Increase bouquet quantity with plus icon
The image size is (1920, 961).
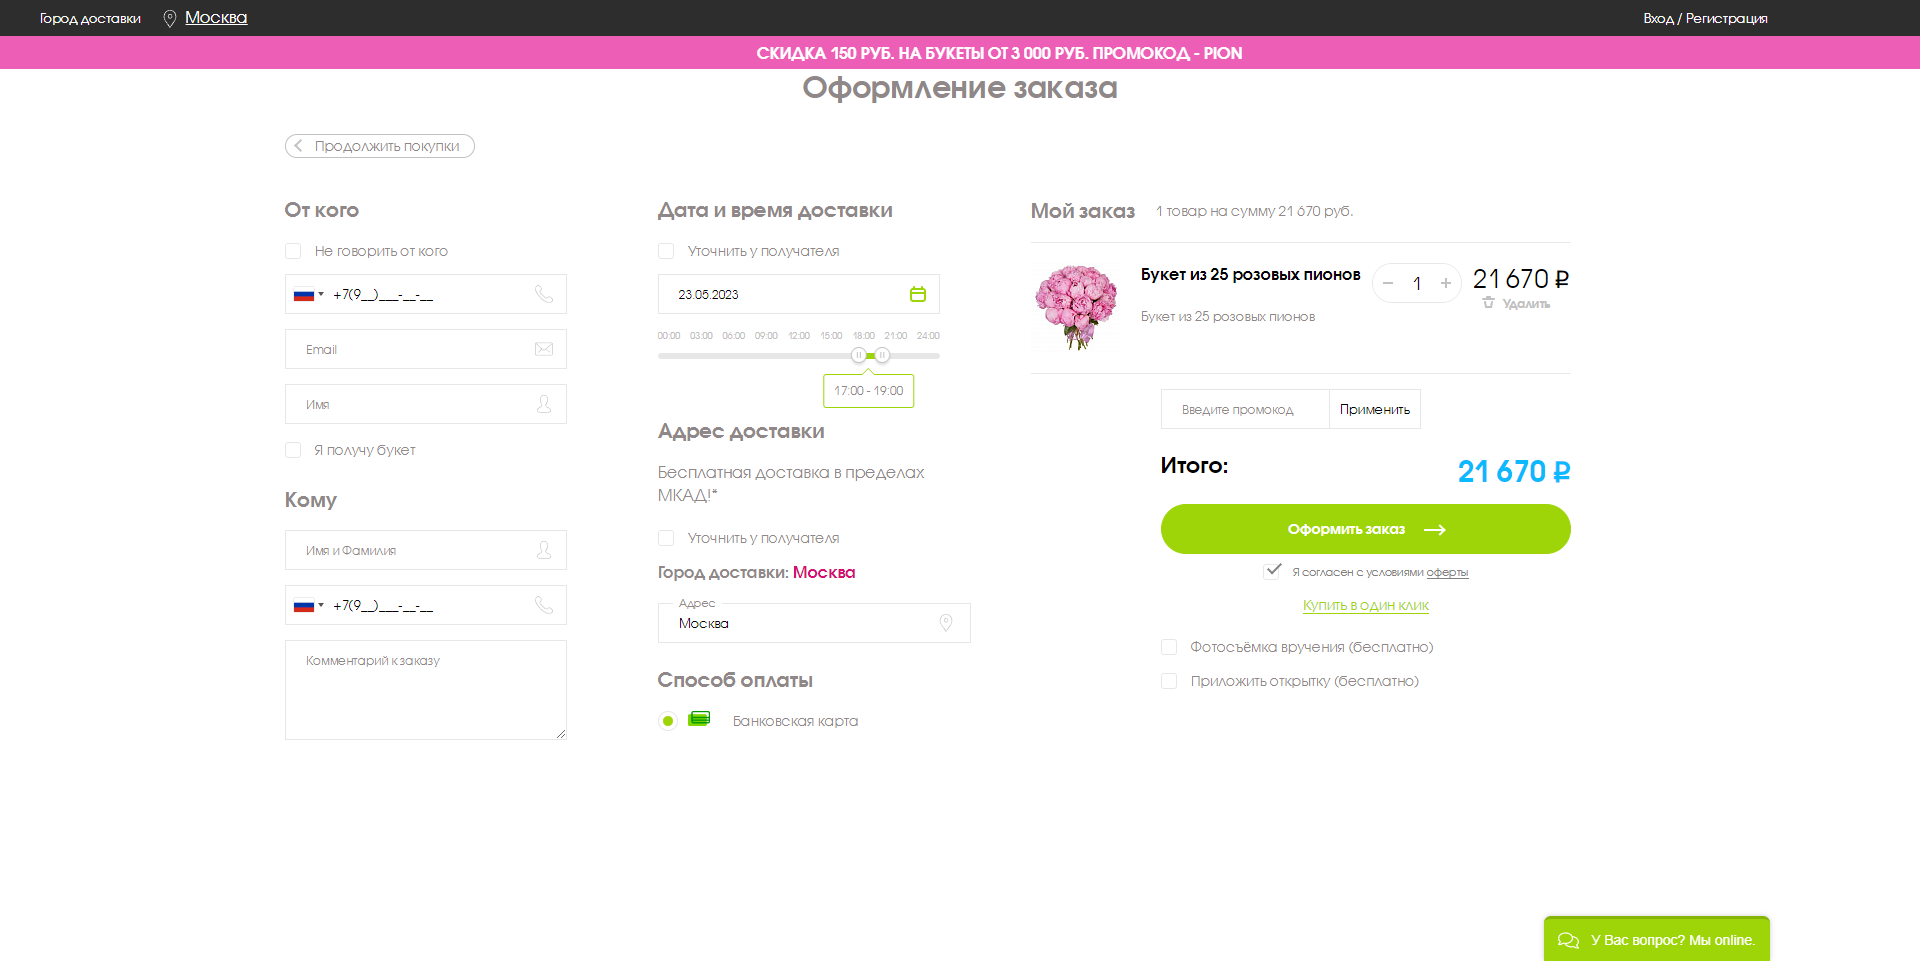point(1445,283)
